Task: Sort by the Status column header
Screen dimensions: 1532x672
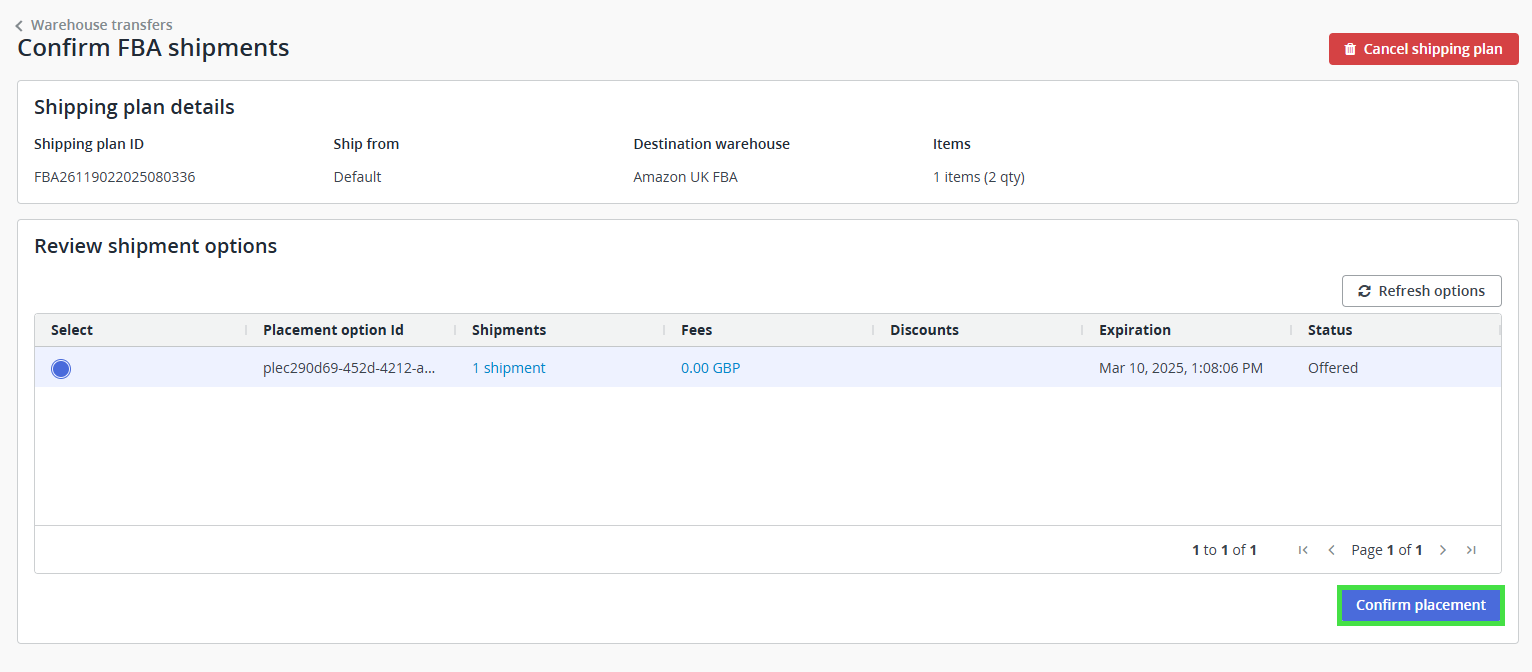Action: pyautogui.click(x=1330, y=330)
